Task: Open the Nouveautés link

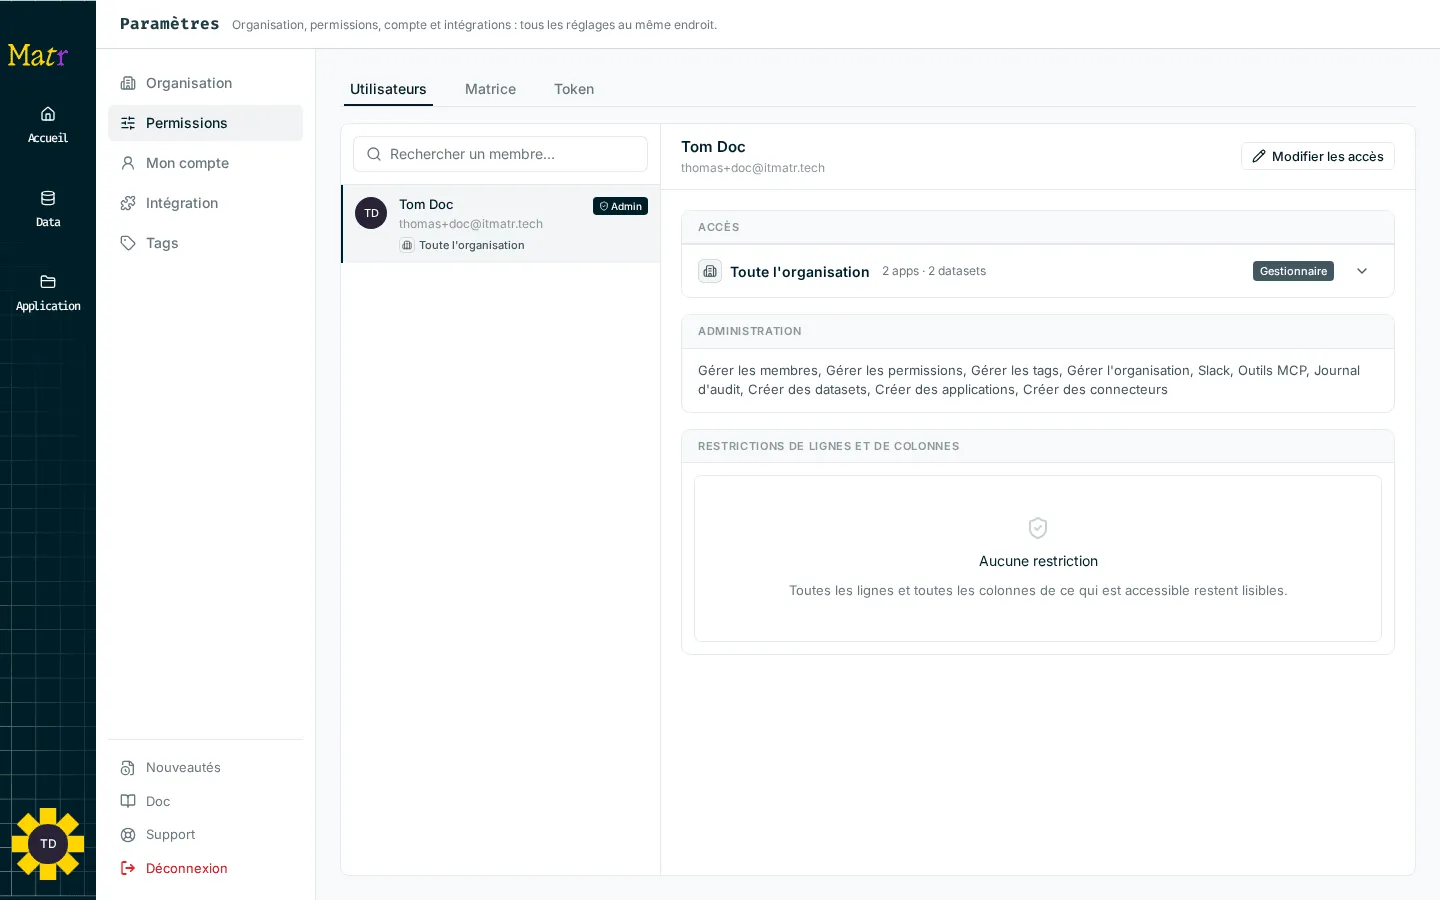Action: 205,768
